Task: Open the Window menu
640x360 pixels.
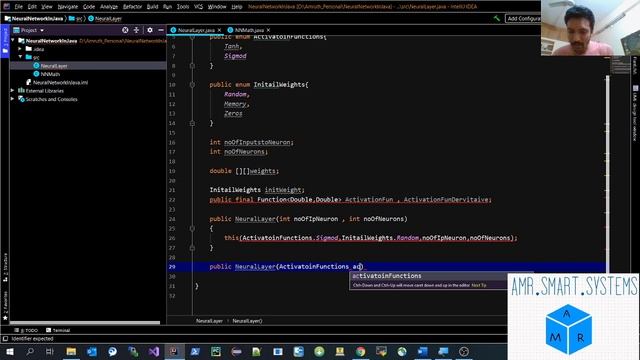Action: coord(217,7)
